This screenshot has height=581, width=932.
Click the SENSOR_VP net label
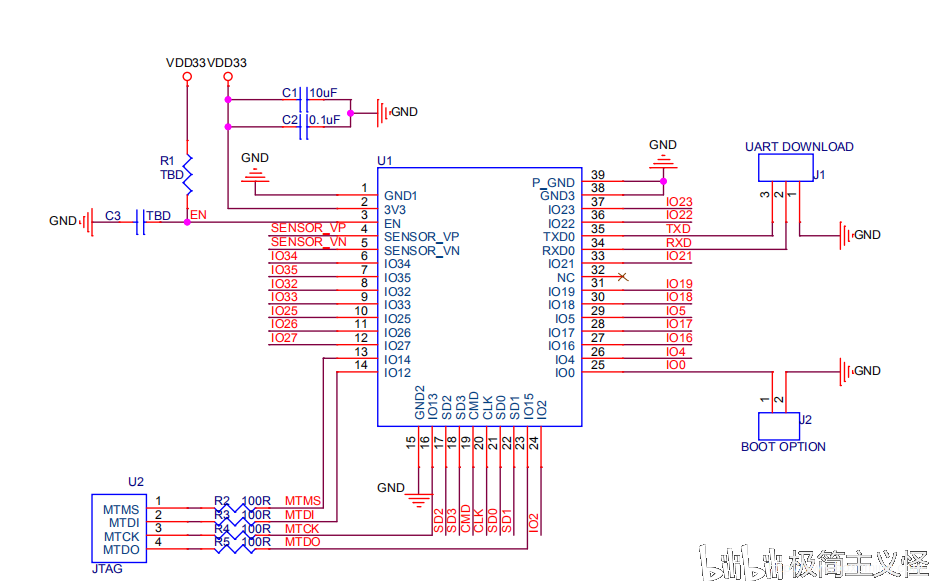[x=308, y=228]
